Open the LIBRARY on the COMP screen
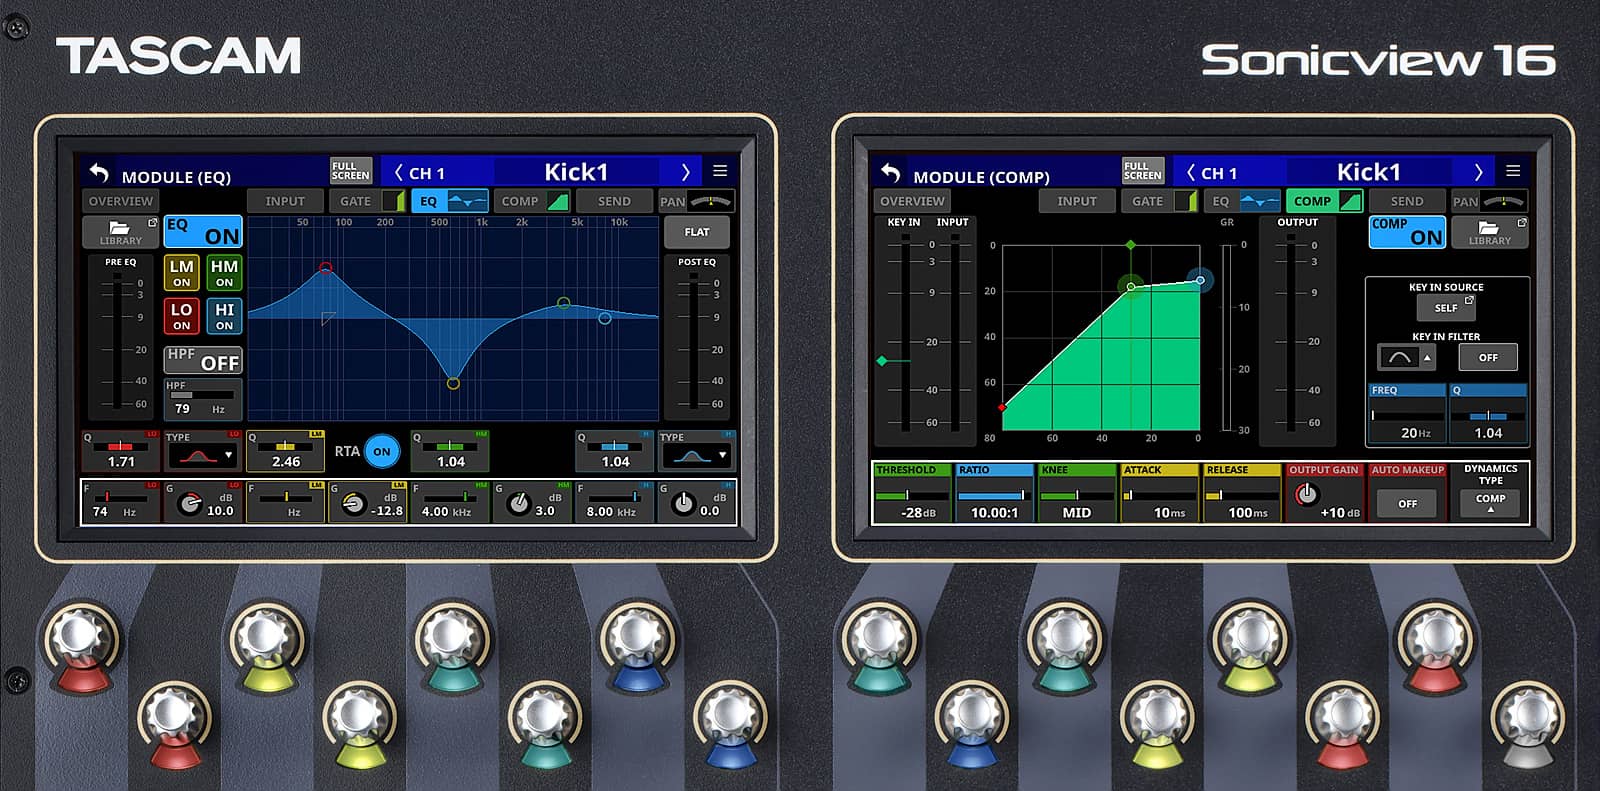1600x791 pixels. tap(1489, 232)
